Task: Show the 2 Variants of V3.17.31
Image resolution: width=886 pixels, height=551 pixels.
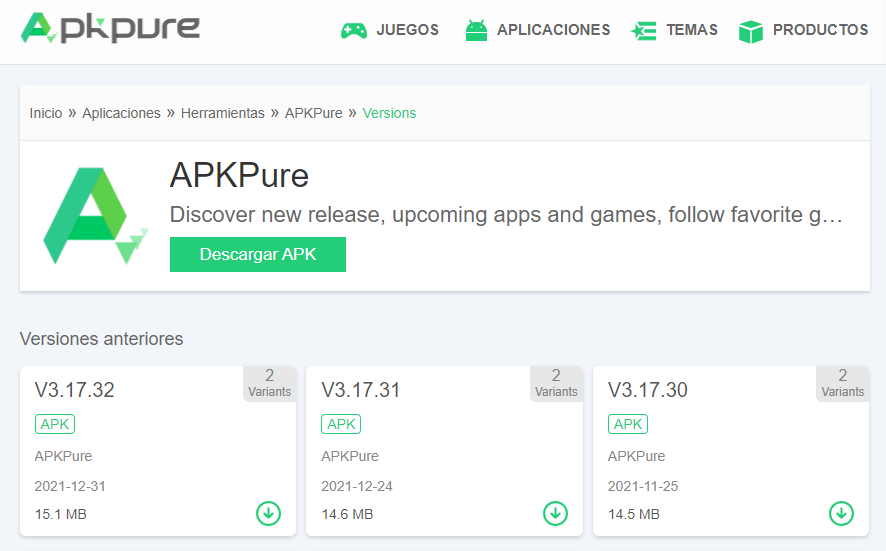Action: coord(556,383)
